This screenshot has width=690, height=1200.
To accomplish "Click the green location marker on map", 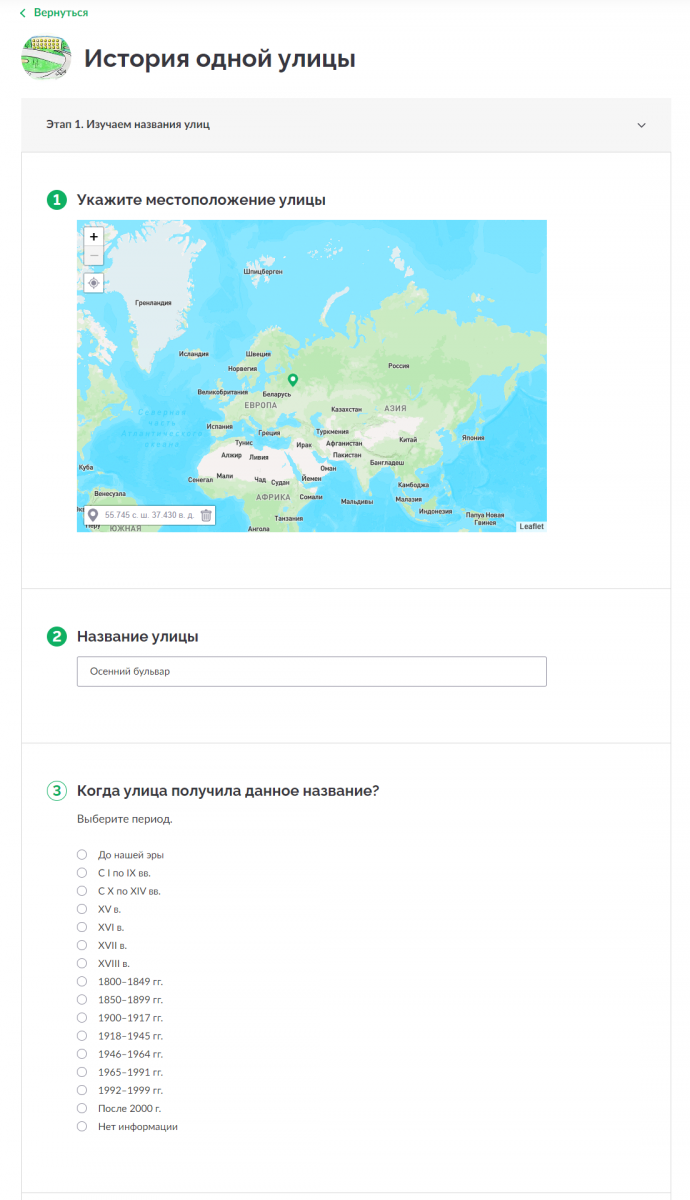I will pyautogui.click(x=293, y=380).
